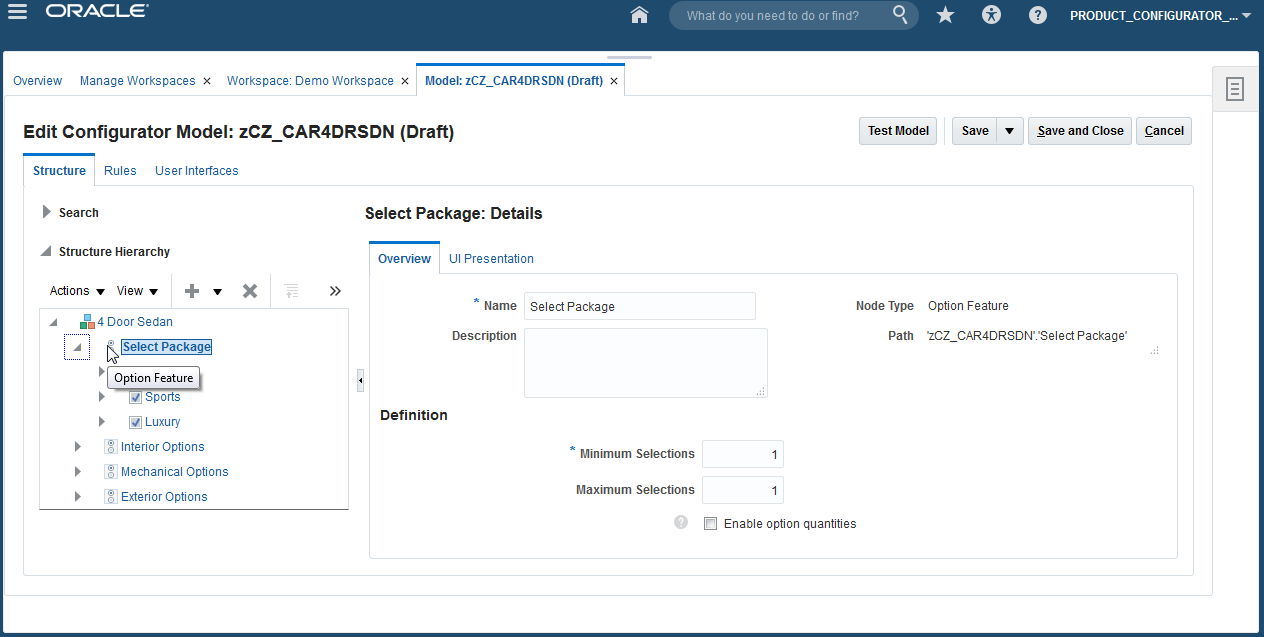Click the Test Model button
Image resolution: width=1264 pixels, height=637 pixels.
(897, 130)
